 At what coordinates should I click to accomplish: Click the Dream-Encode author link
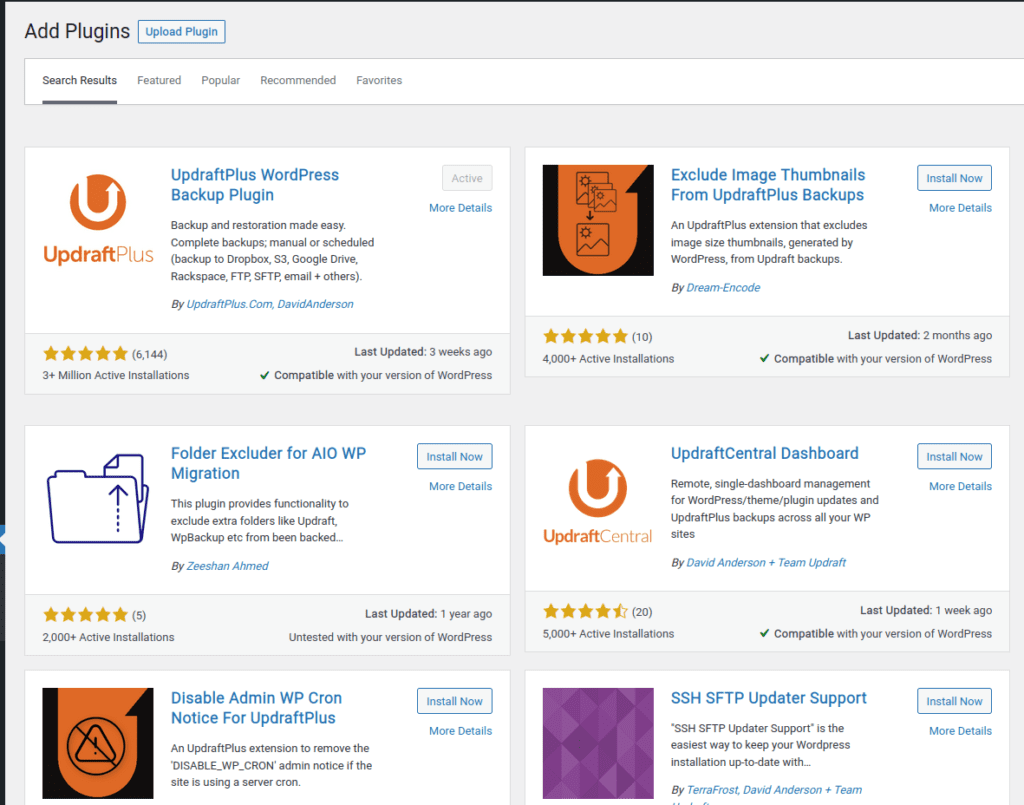click(723, 288)
